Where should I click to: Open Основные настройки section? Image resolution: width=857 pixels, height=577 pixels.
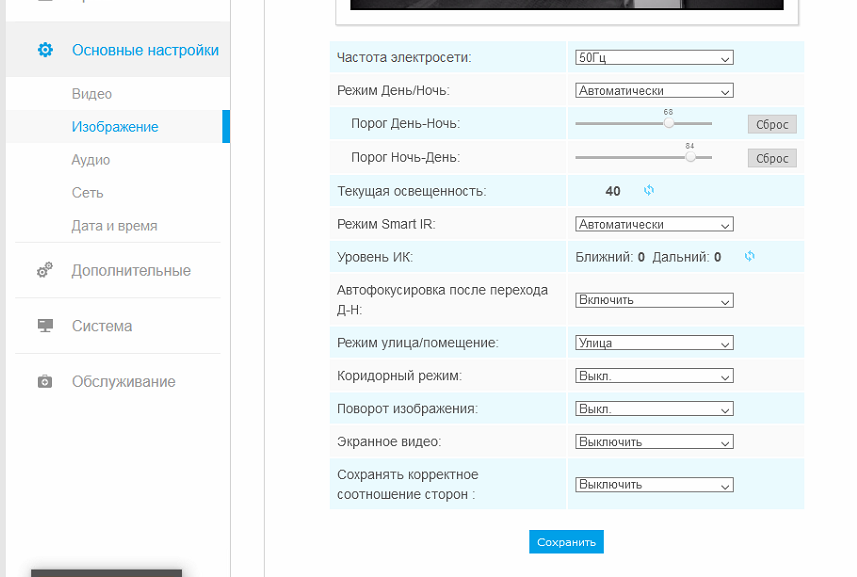coord(118,50)
